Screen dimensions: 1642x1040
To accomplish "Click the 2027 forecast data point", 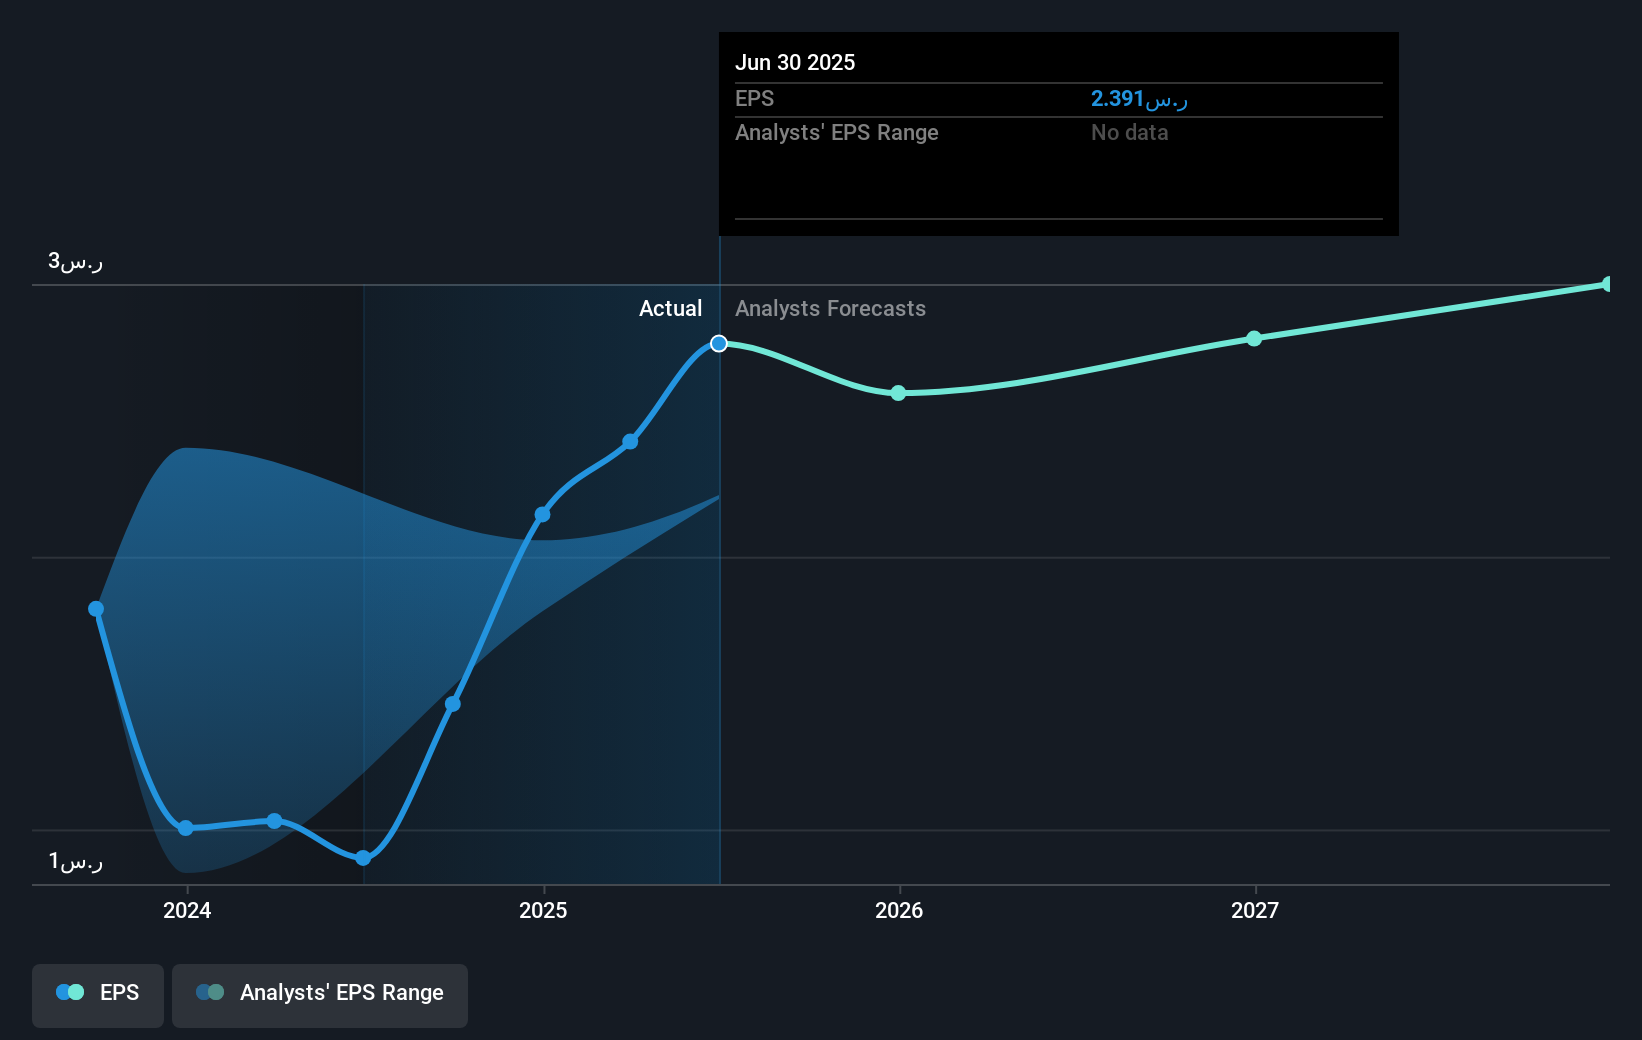I will 1255,339.
